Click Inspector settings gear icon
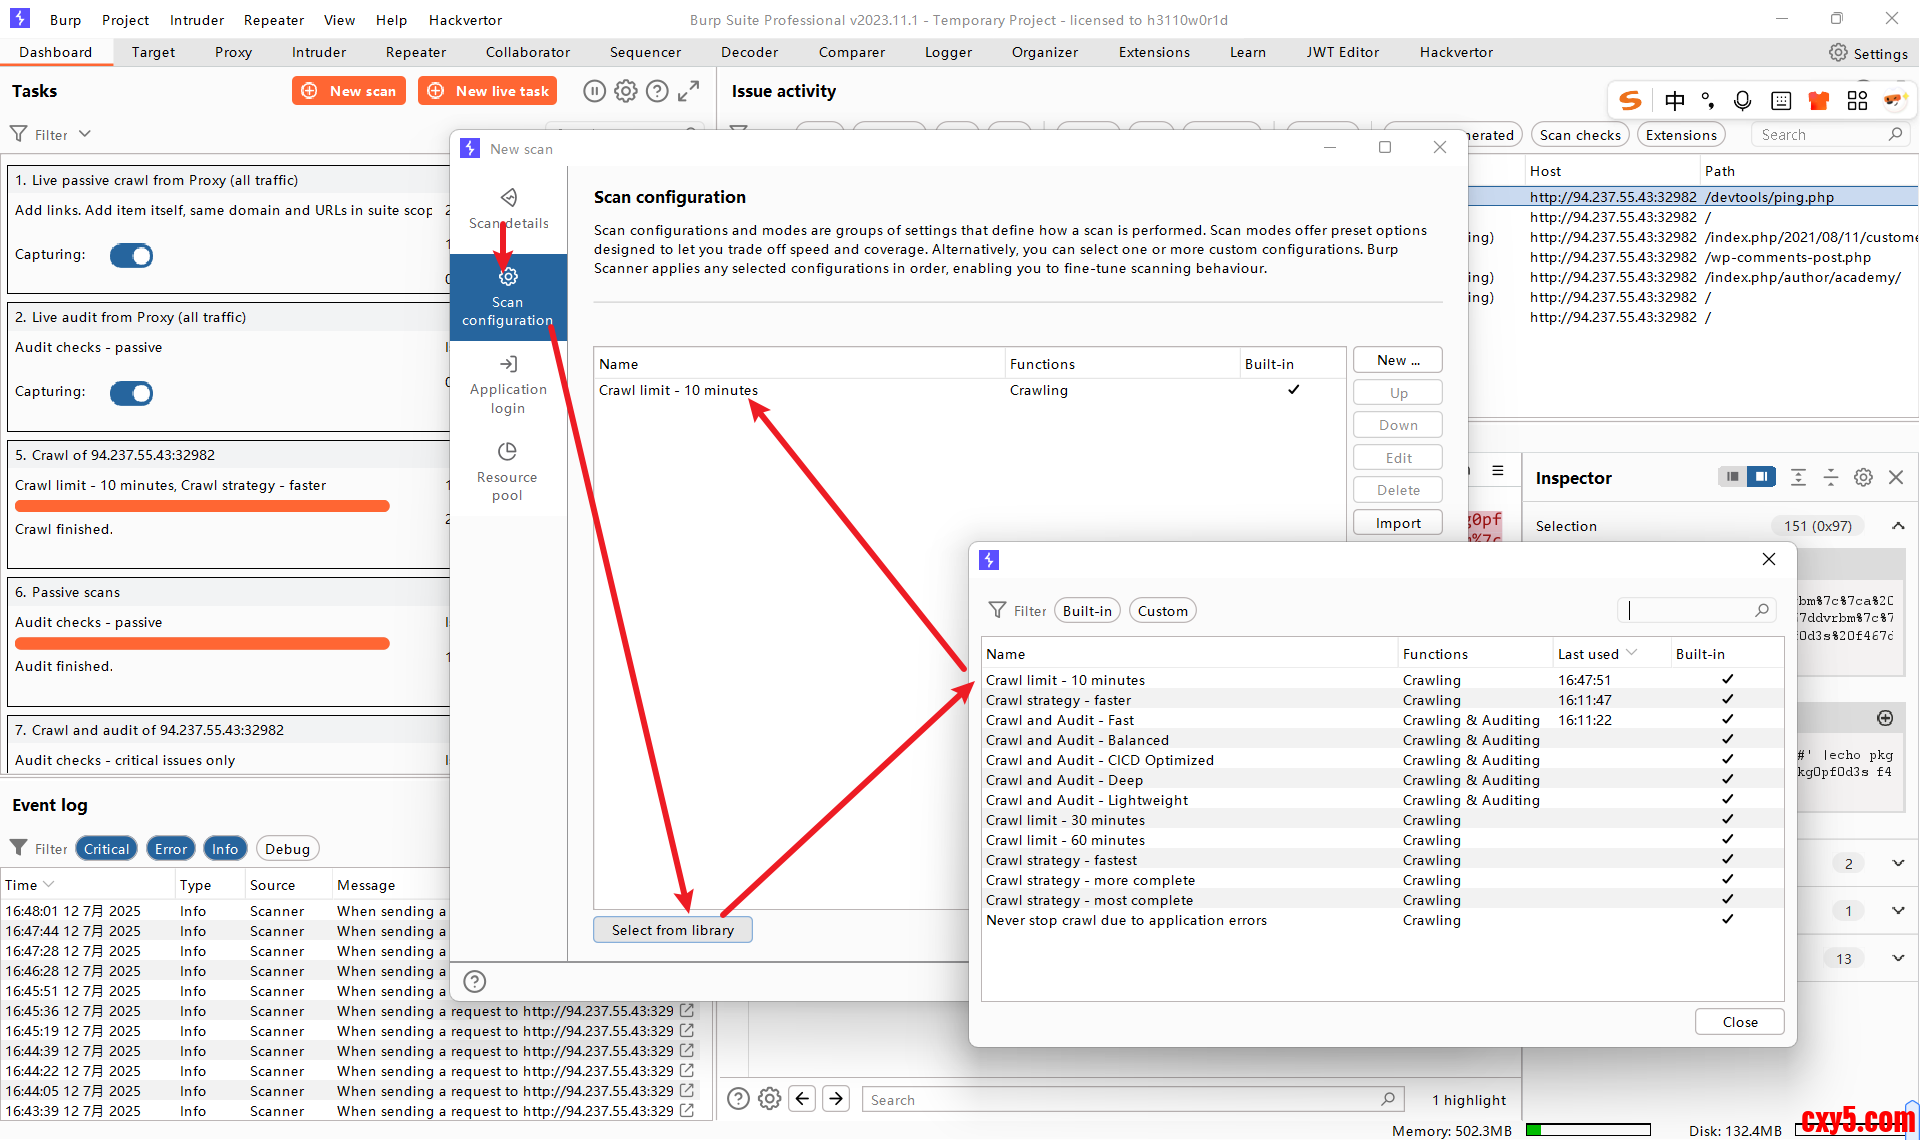This screenshot has height=1140, width=1920. 1863,478
